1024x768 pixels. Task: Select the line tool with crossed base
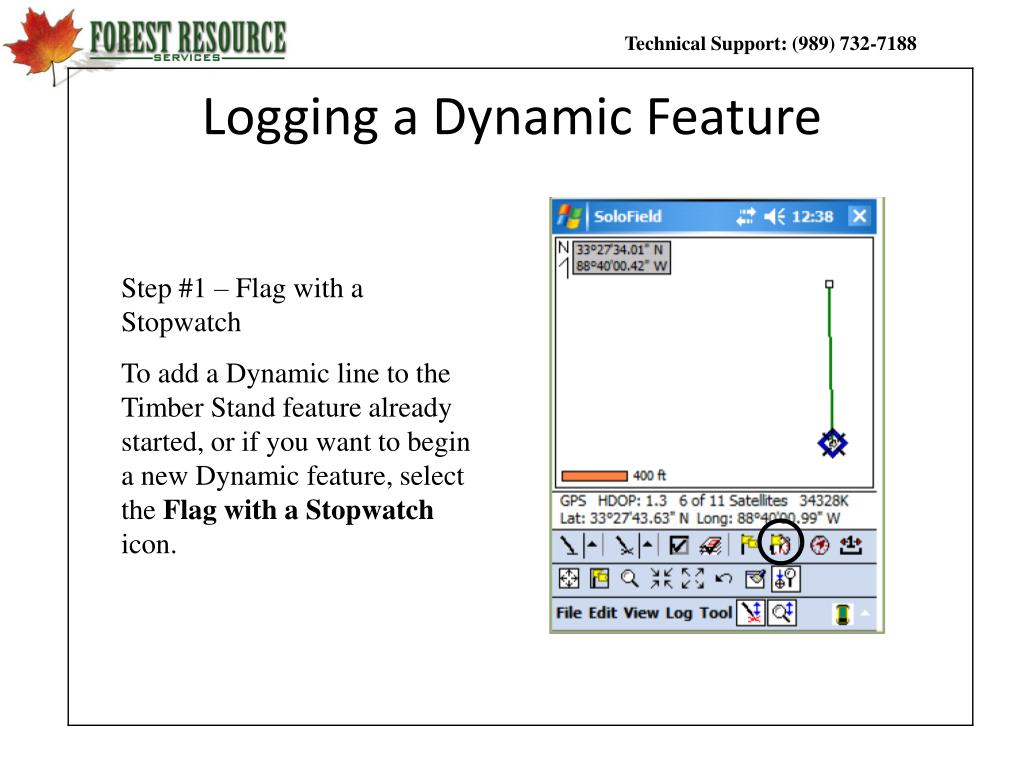coord(624,545)
